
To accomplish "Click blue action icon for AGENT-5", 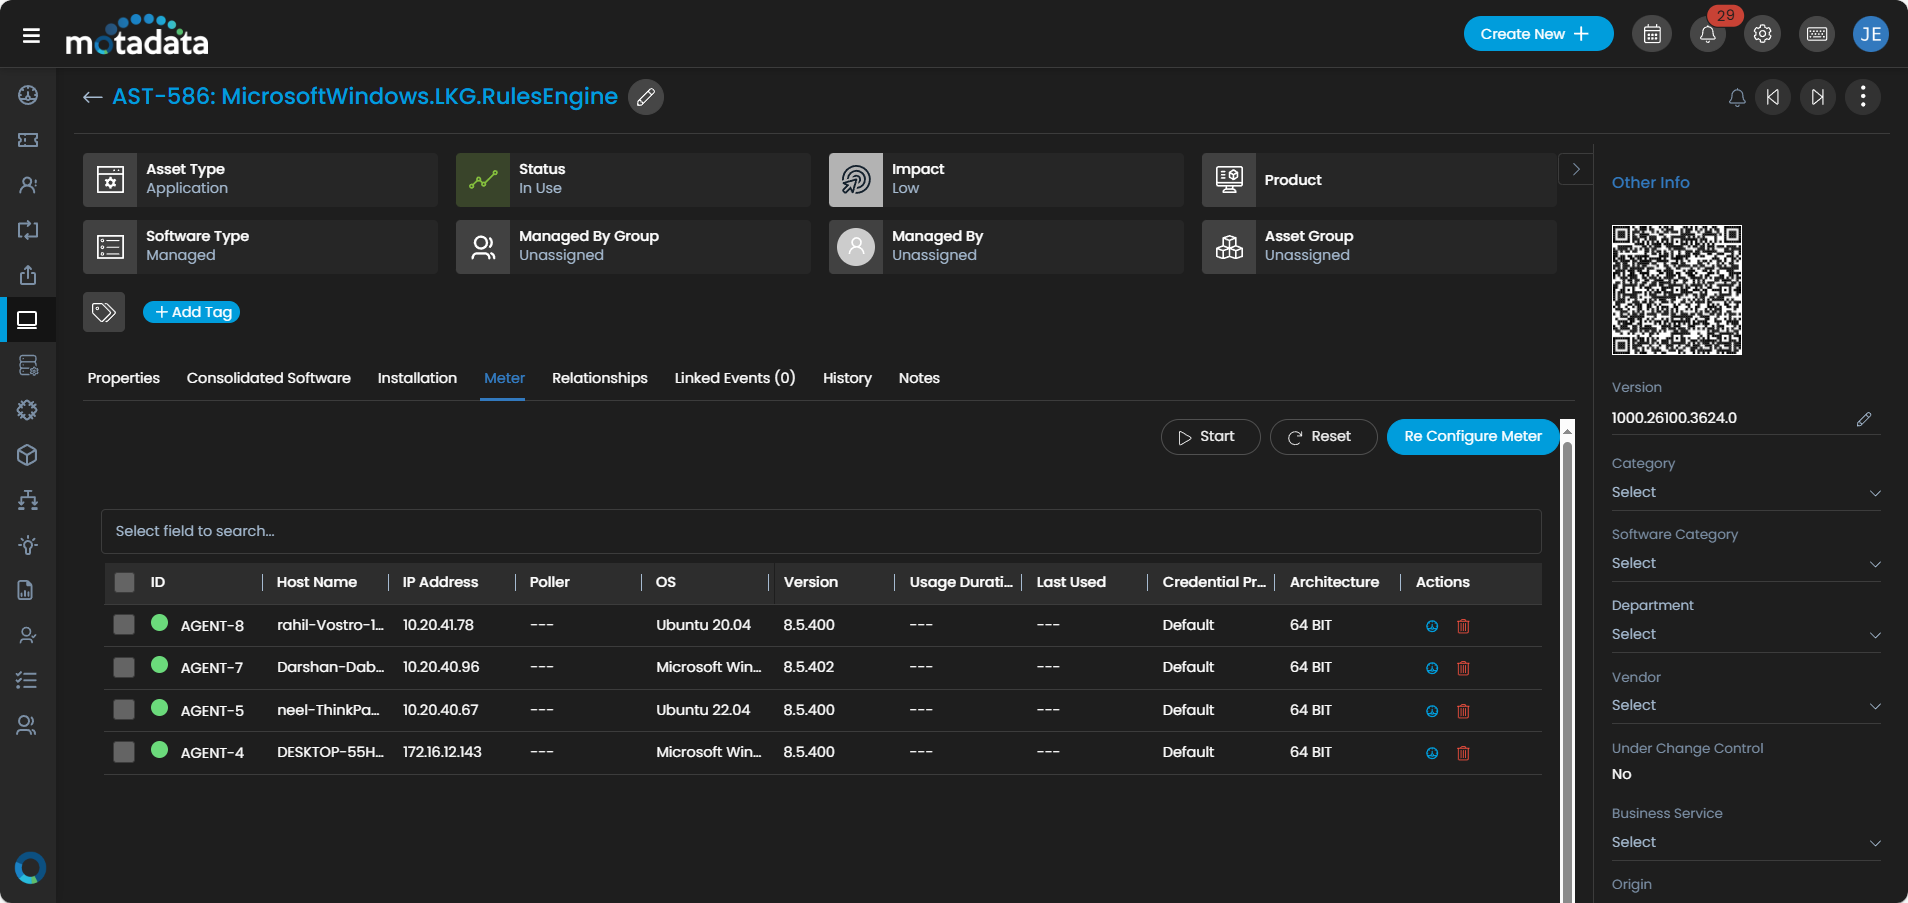I will click(x=1432, y=711).
